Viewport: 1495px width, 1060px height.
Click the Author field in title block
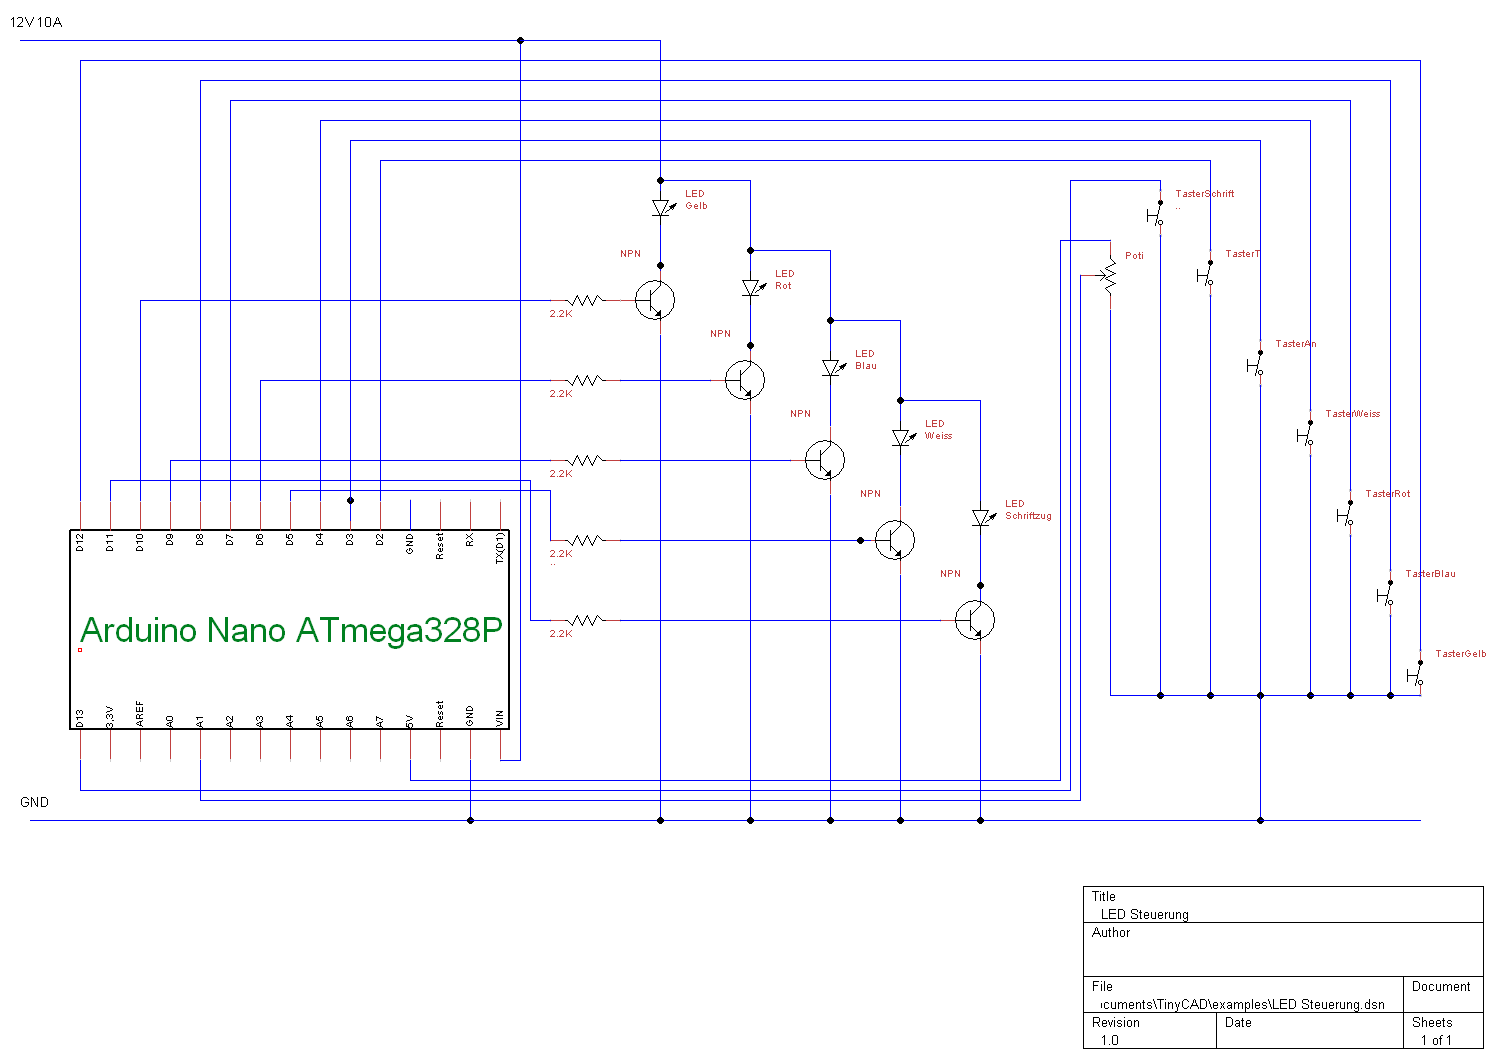coord(1283,949)
